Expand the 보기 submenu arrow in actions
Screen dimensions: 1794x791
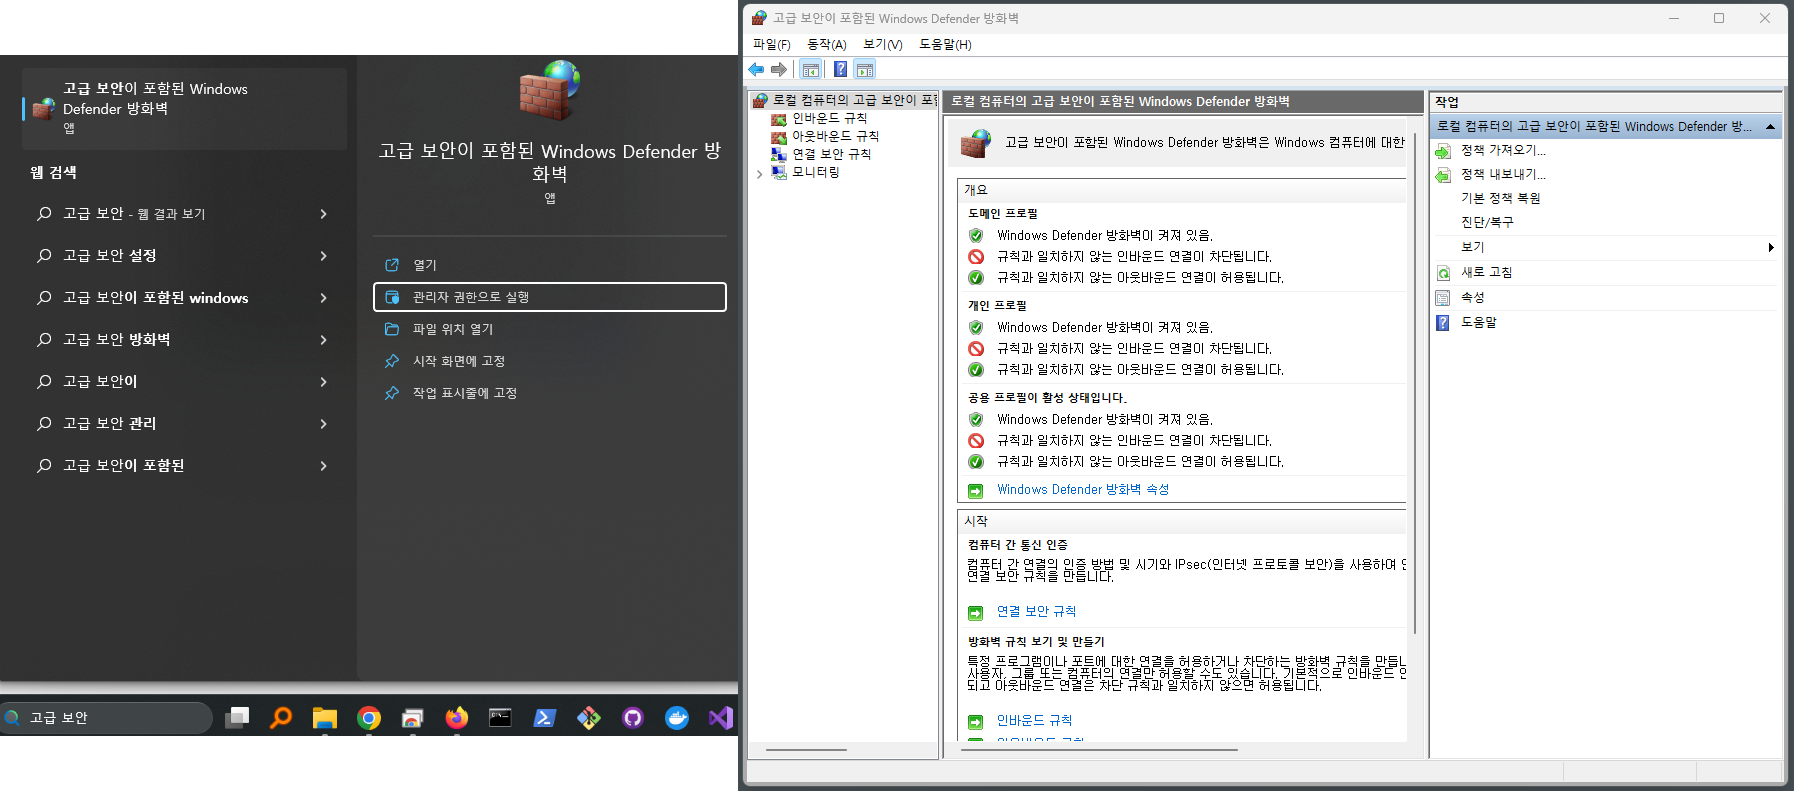[x=1770, y=247]
